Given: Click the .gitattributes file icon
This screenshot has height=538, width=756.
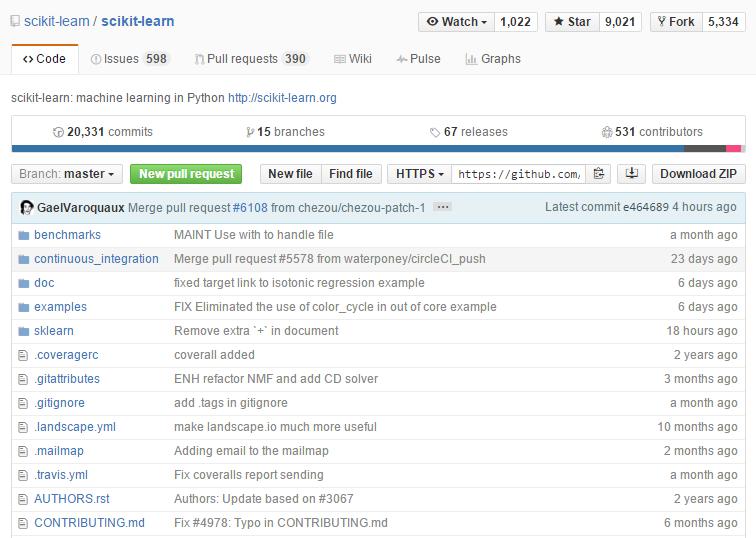Looking at the screenshot, I should (x=23, y=379).
